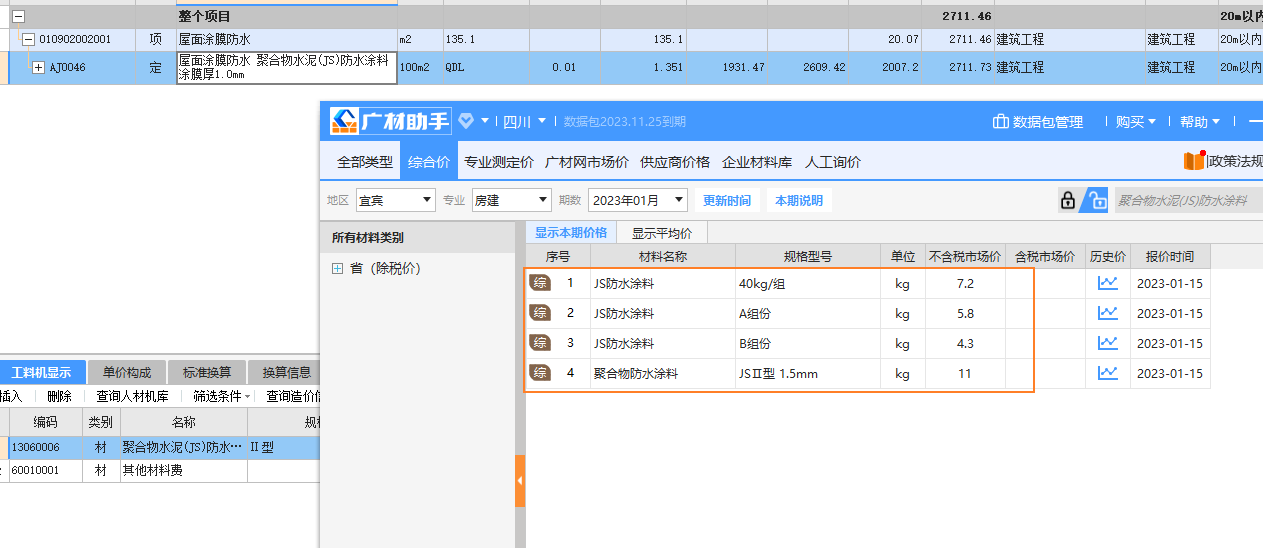Switch to the 供应商价格 tab

click(675, 162)
